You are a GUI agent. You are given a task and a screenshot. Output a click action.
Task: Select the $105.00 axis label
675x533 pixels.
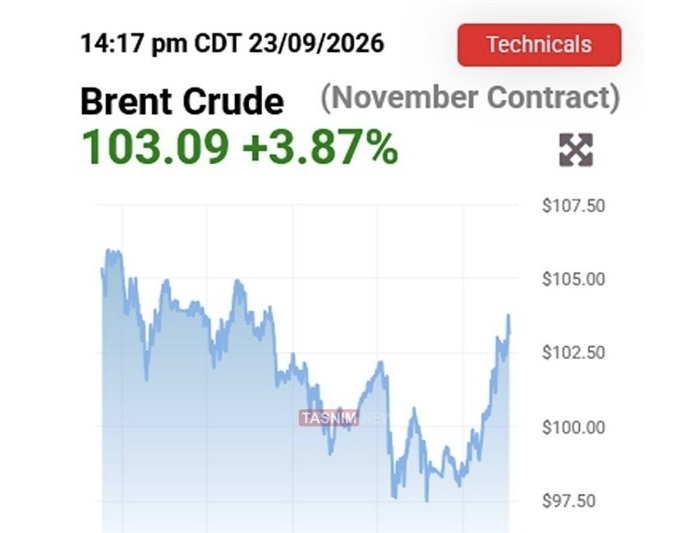point(573,279)
